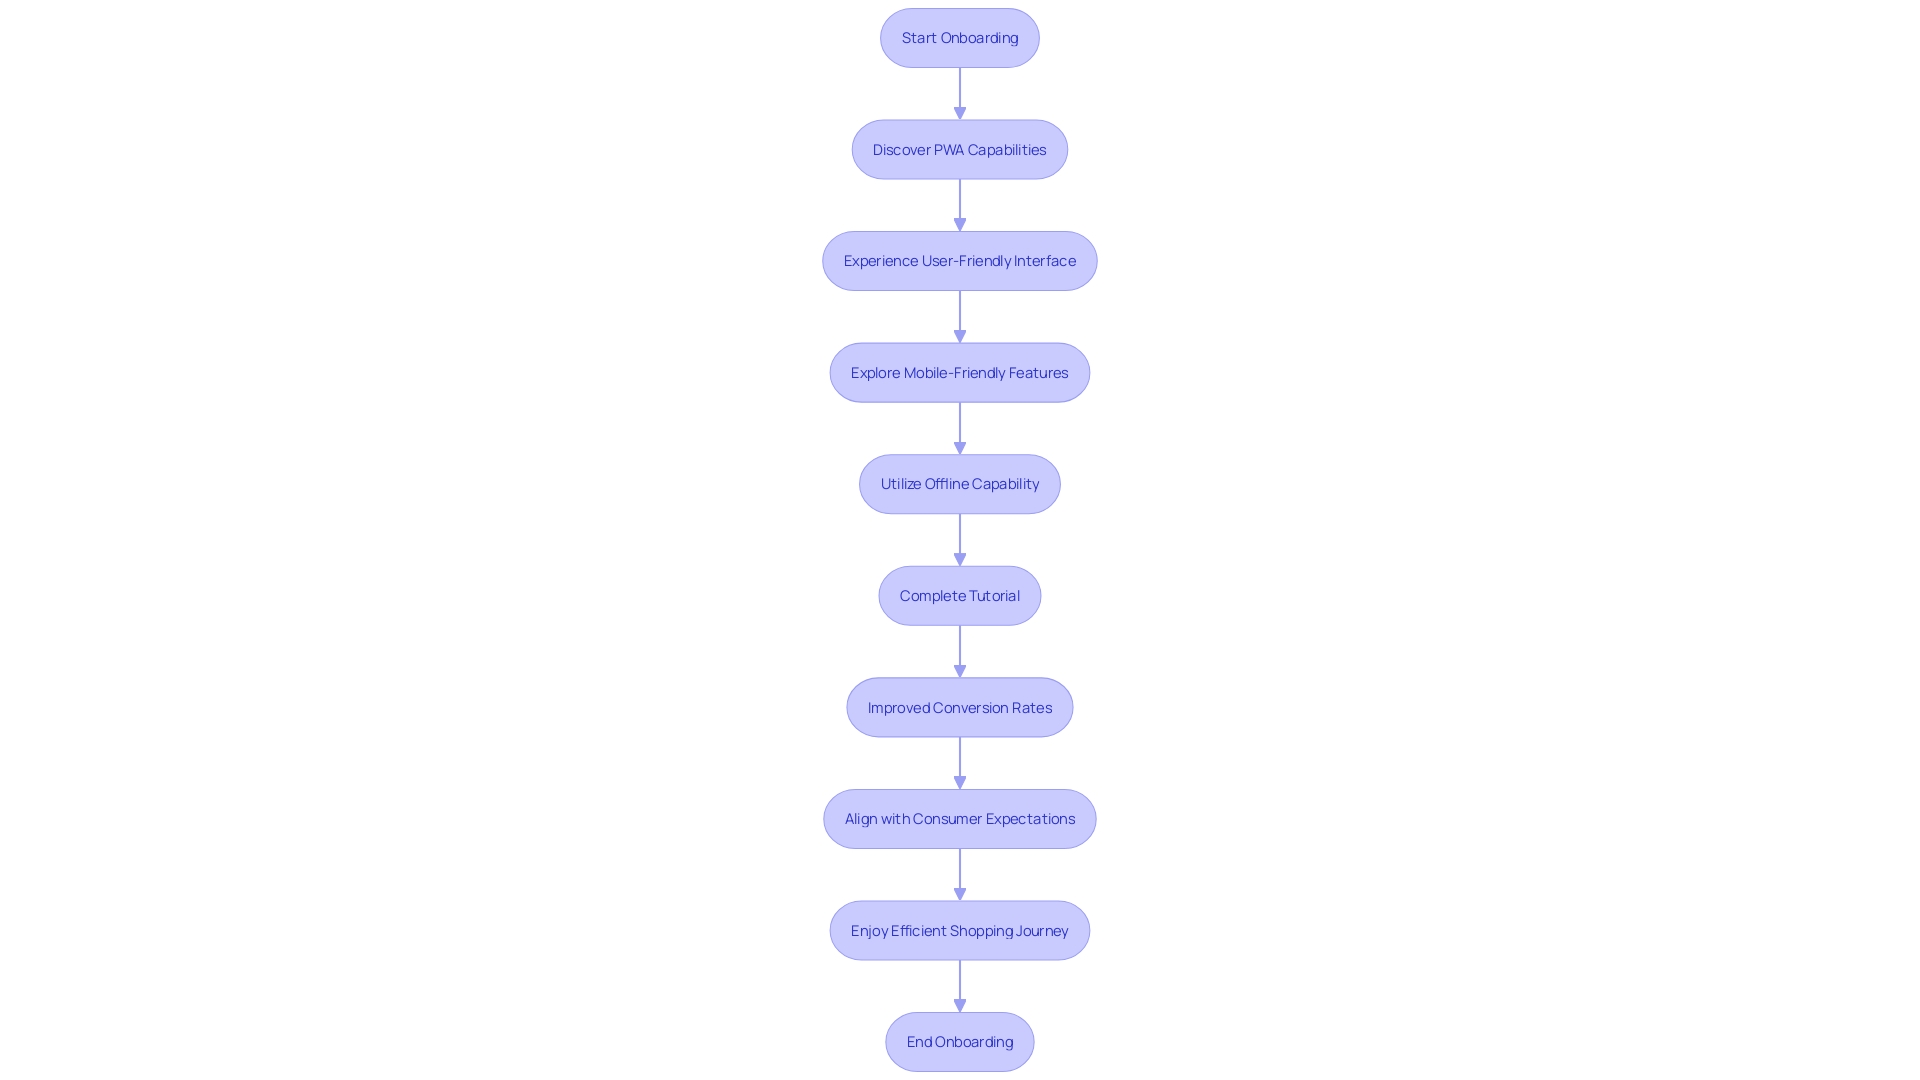Click the Start Onboarding node
The image size is (1920, 1080).
click(x=960, y=37)
